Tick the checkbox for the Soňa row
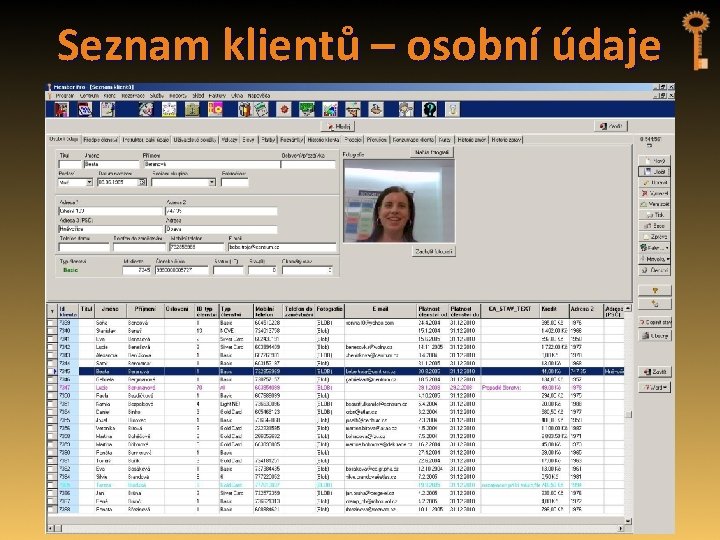The width and height of the screenshot is (720, 540). click(51, 323)
